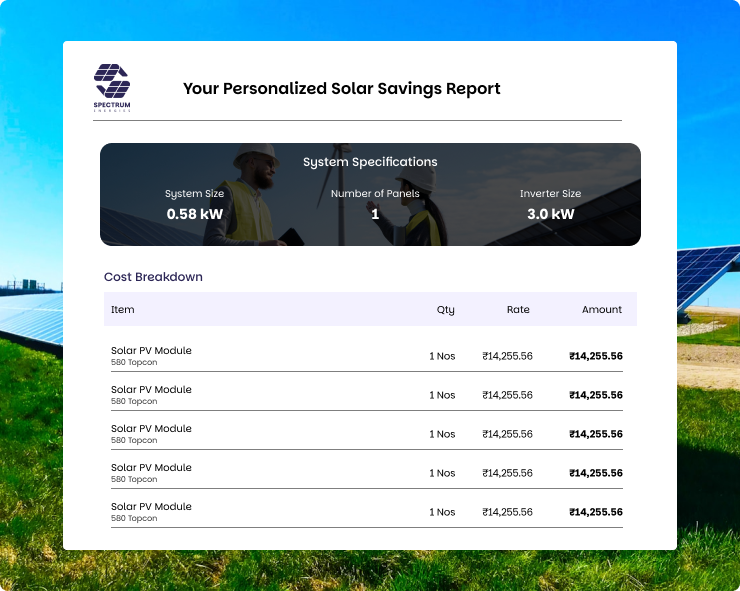
Task: Click the Item column header
Action: click(x=122, y=310)
